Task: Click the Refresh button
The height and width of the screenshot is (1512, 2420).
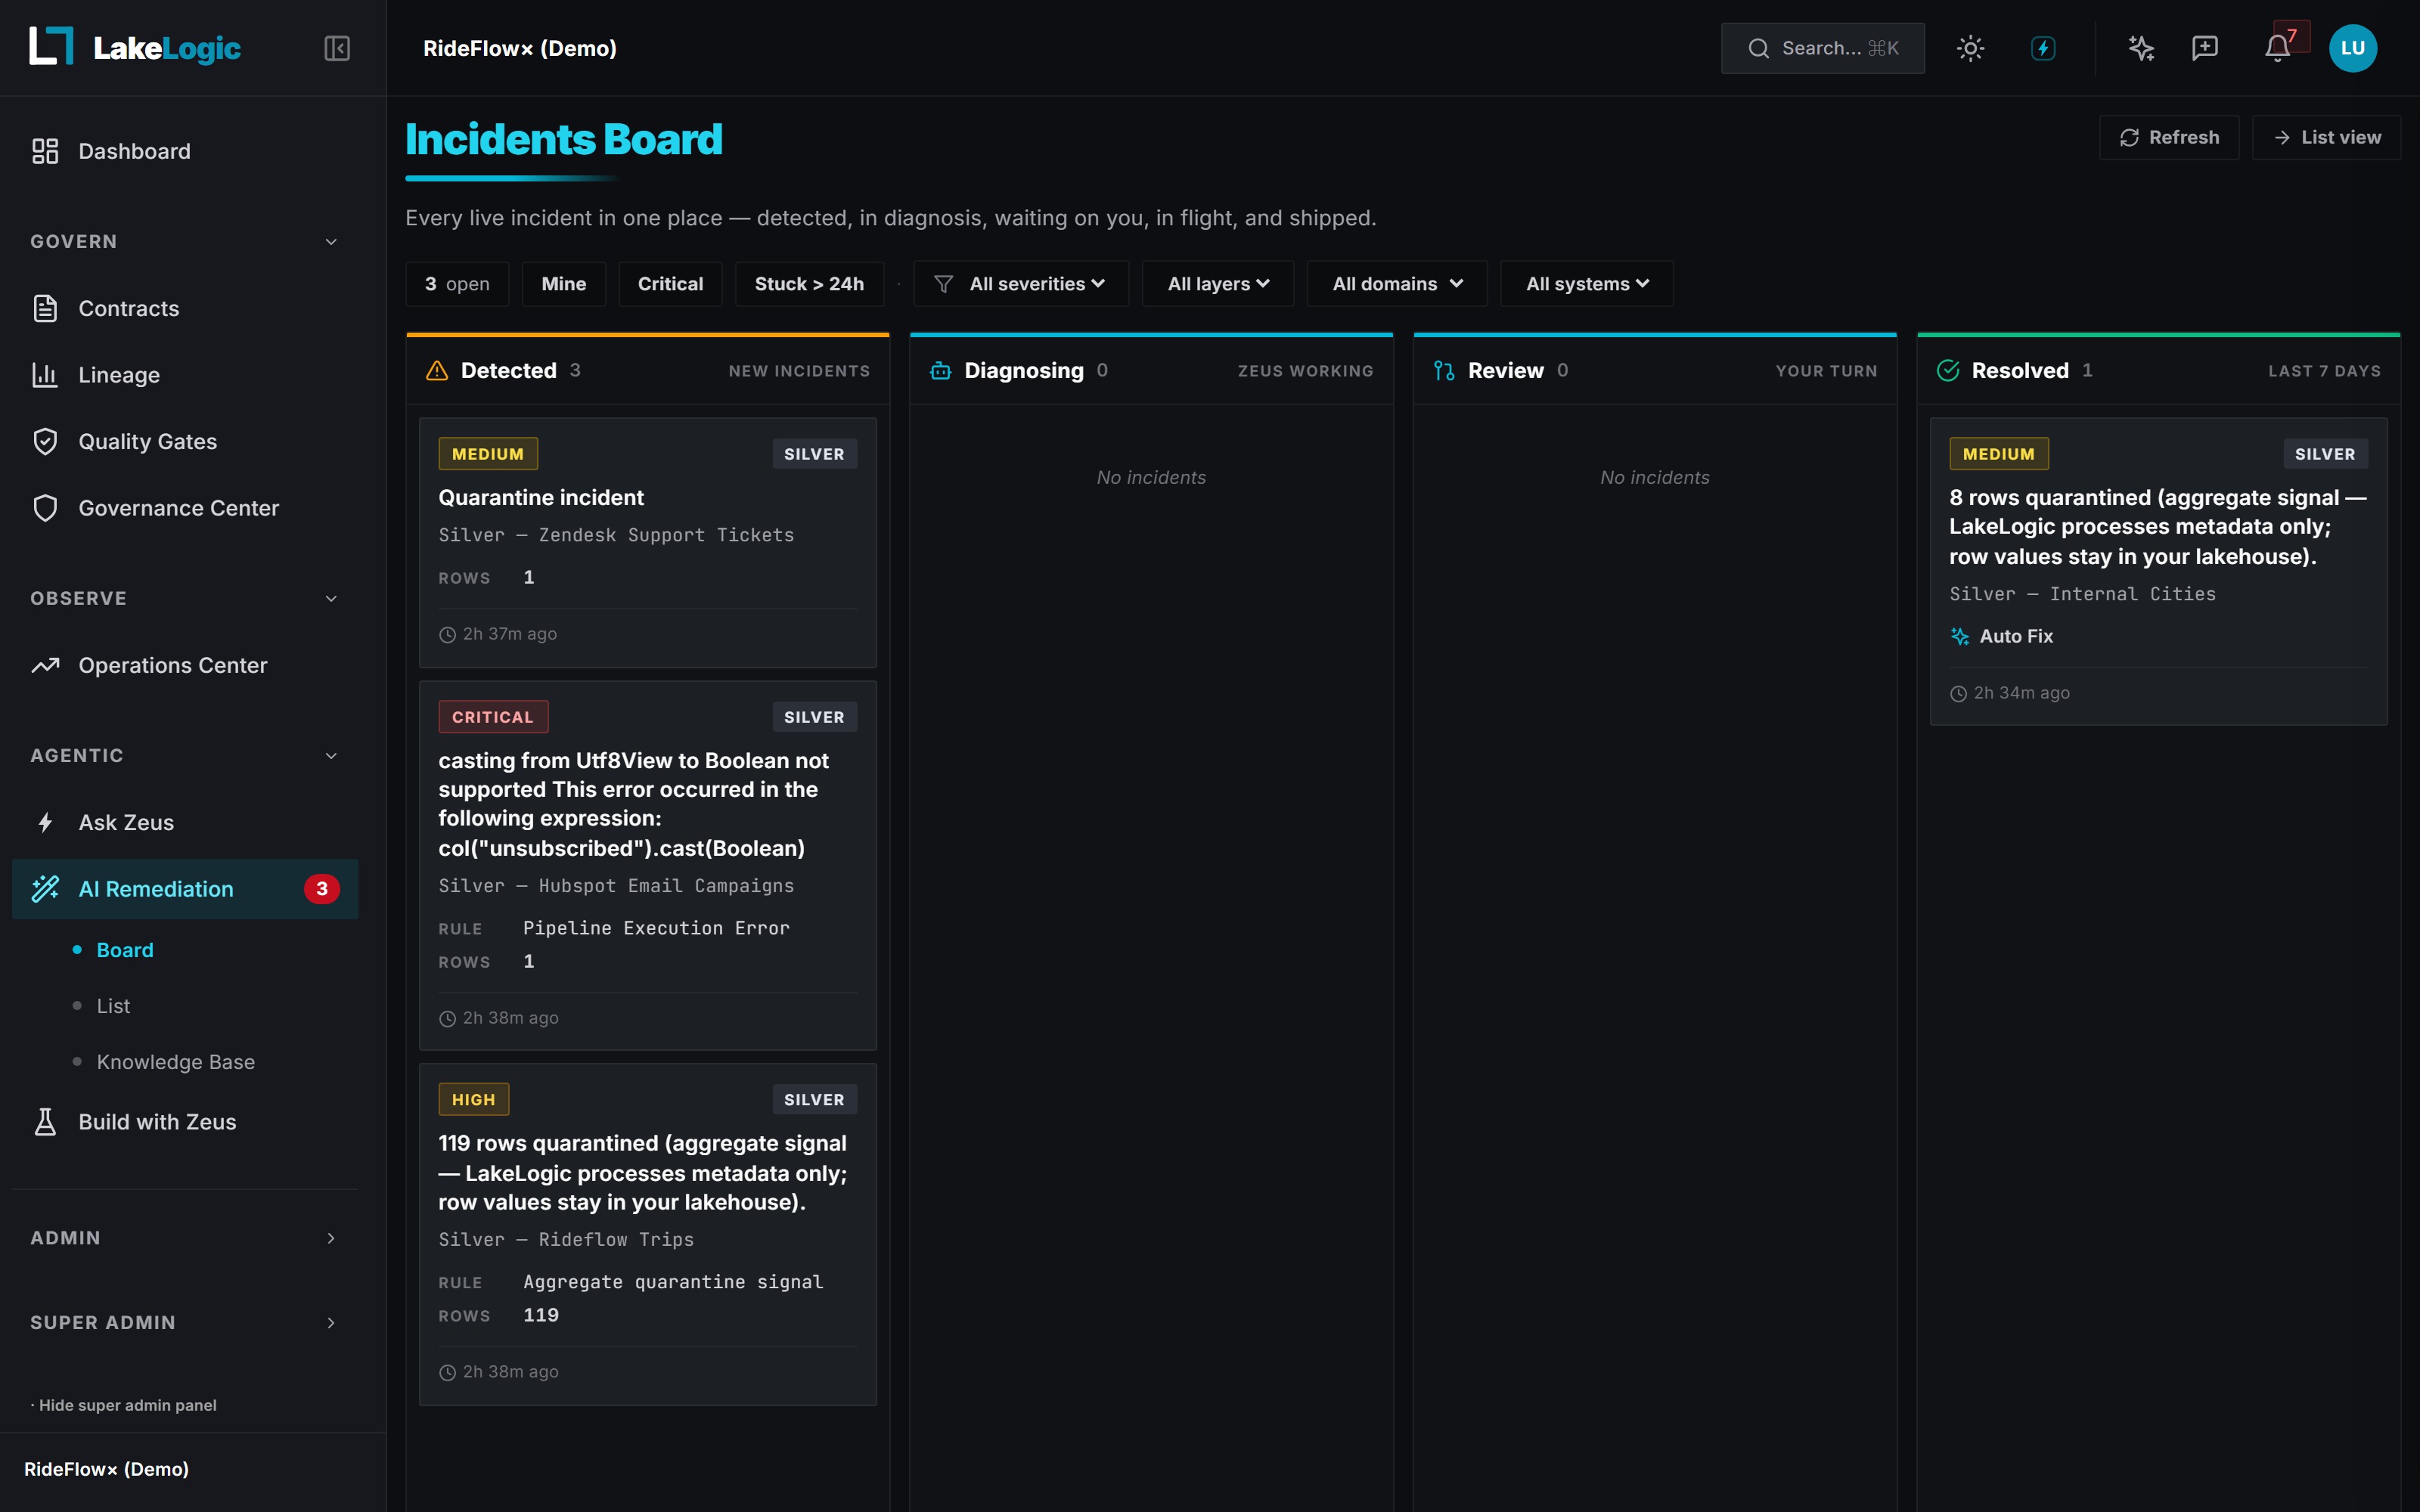Action: tap(2169, 137)
